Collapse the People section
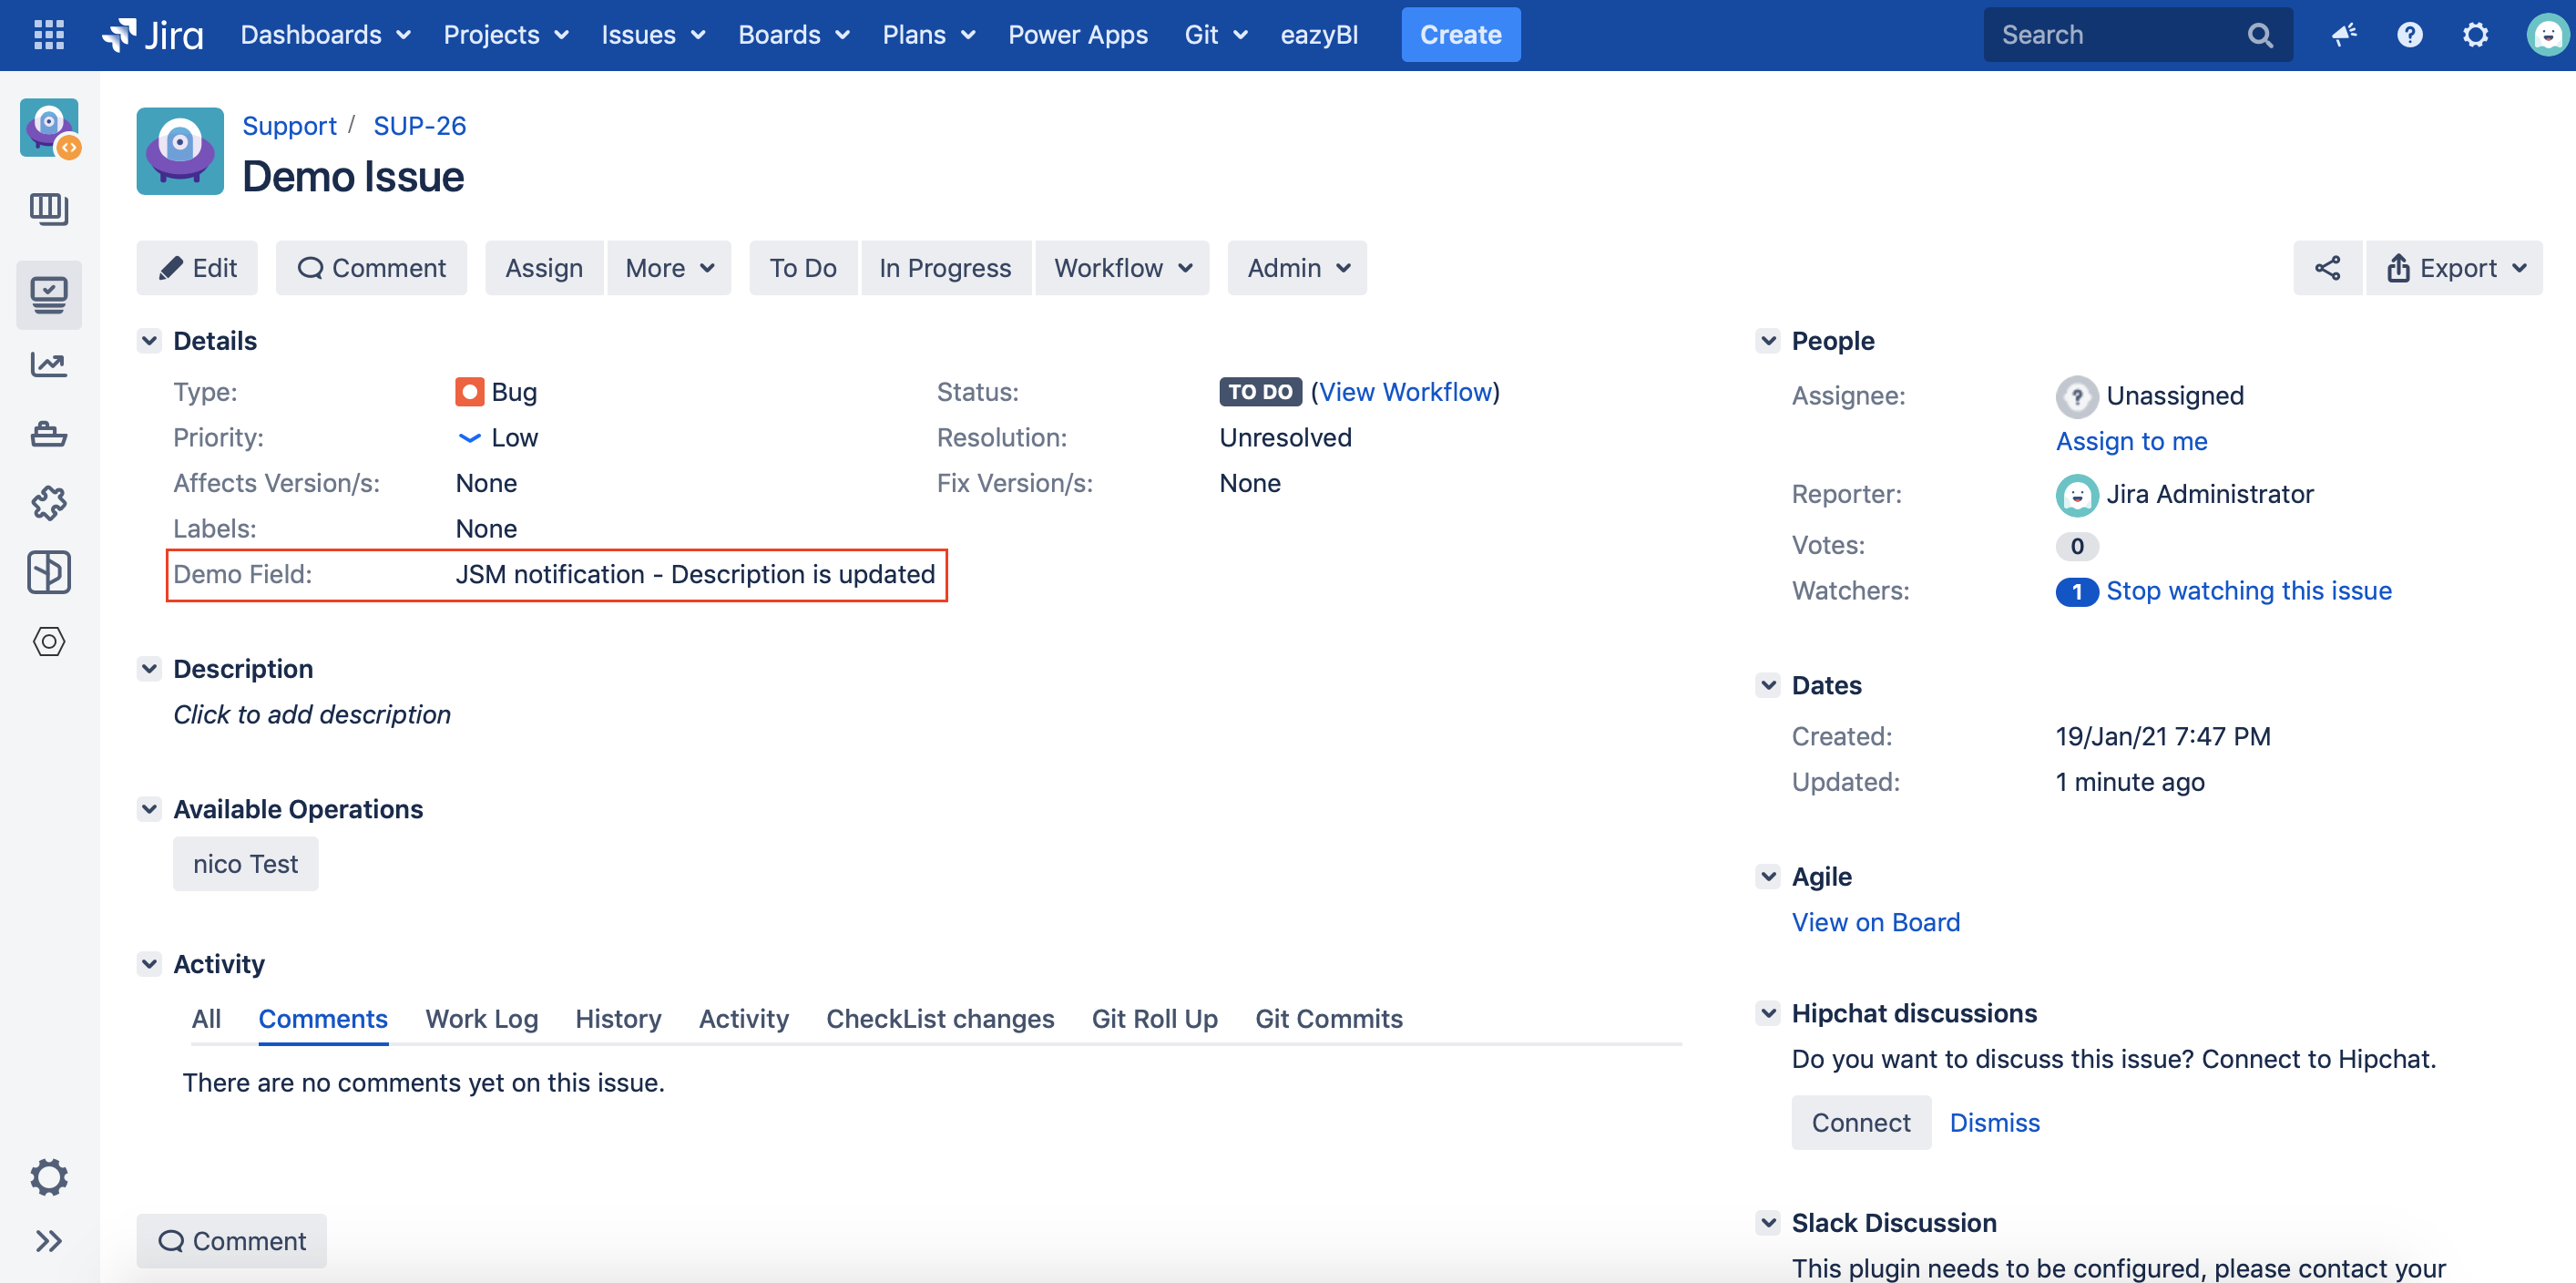 click(1768, 341)
